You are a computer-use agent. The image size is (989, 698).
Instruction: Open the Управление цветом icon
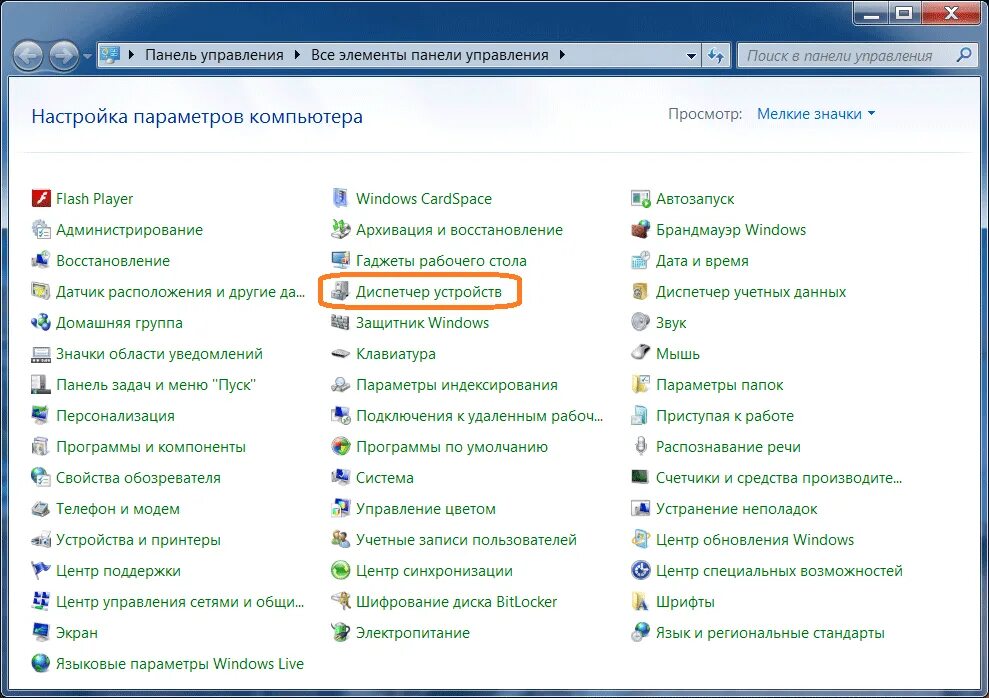pyautogui.click(x=341, y=508)
